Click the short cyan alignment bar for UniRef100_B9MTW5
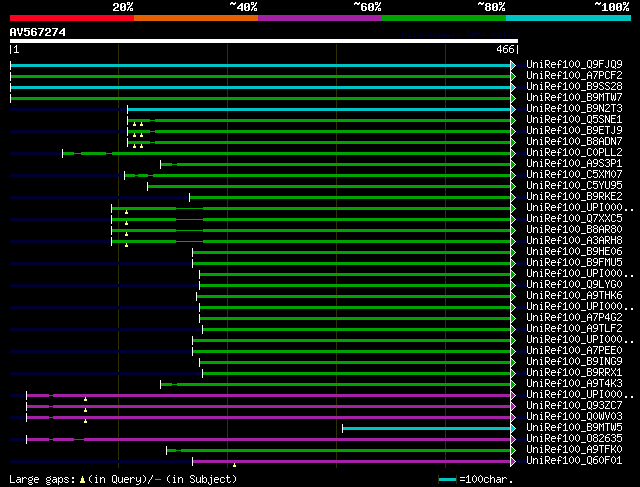Viewport: 640px width, 487px height. click(427, 428)
